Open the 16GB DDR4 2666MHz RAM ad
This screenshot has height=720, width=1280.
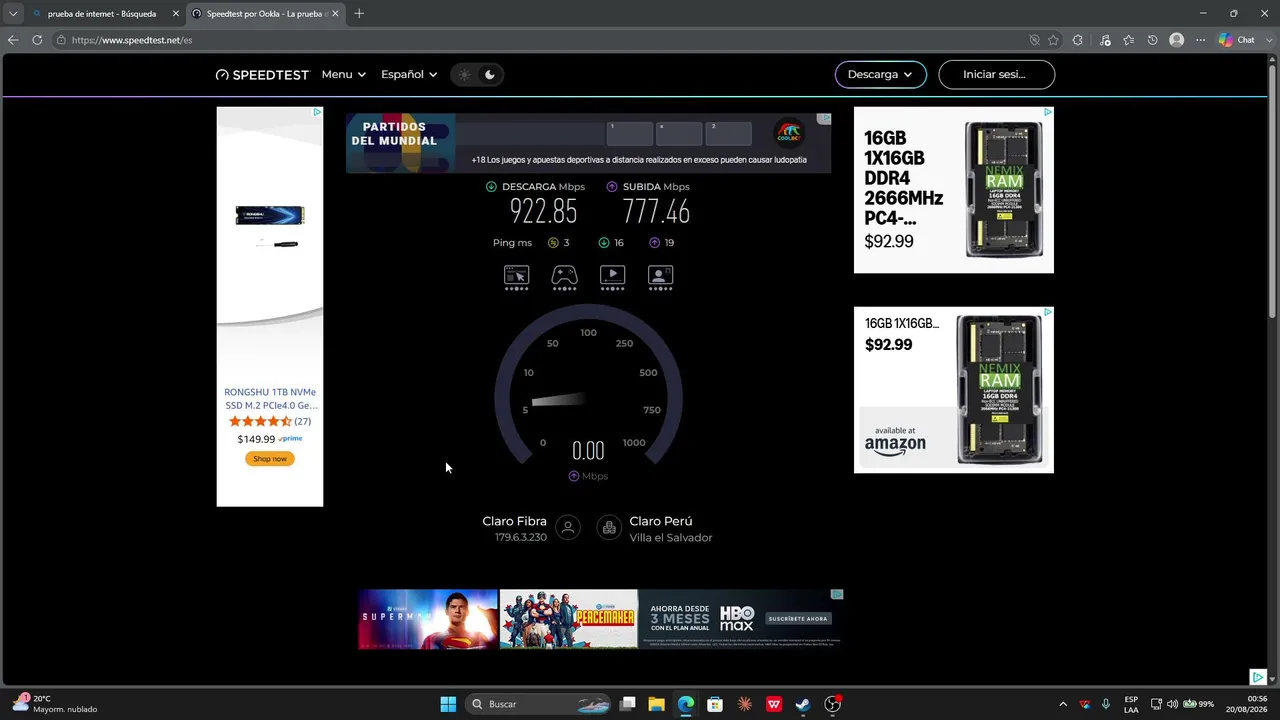(x=954, y=190)
